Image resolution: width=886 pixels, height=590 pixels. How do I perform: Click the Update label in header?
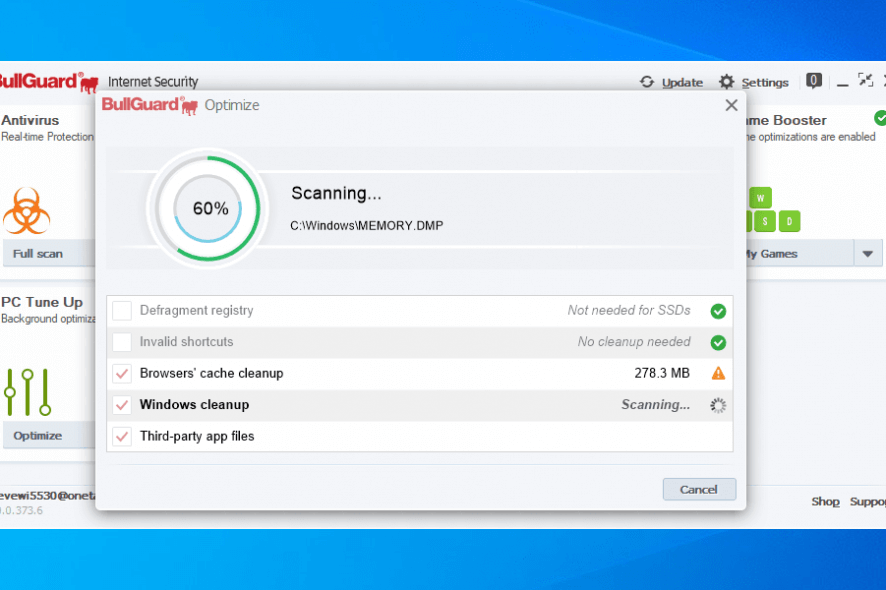coord(683,83)
